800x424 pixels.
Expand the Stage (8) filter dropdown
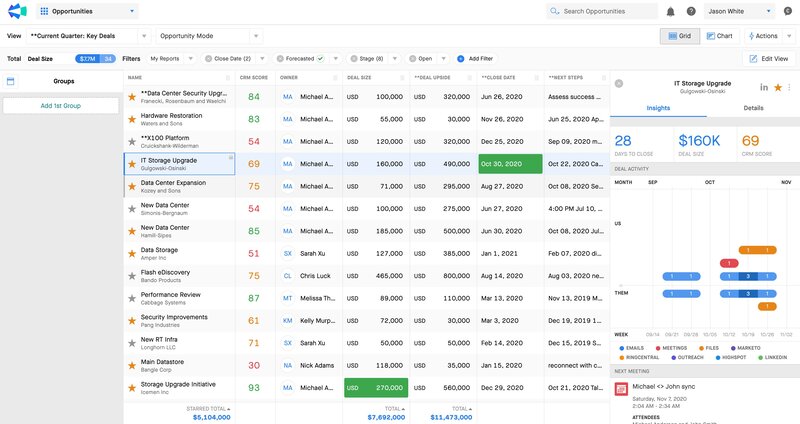(394, 59)
